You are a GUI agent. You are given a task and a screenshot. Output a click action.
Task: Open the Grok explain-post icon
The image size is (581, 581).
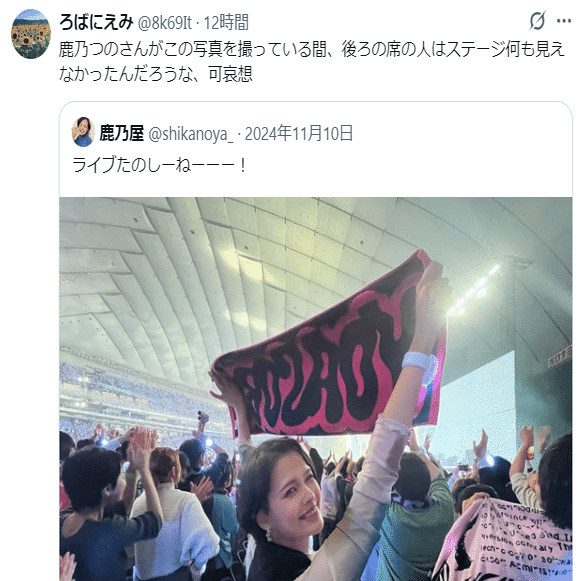click(537, 21)
